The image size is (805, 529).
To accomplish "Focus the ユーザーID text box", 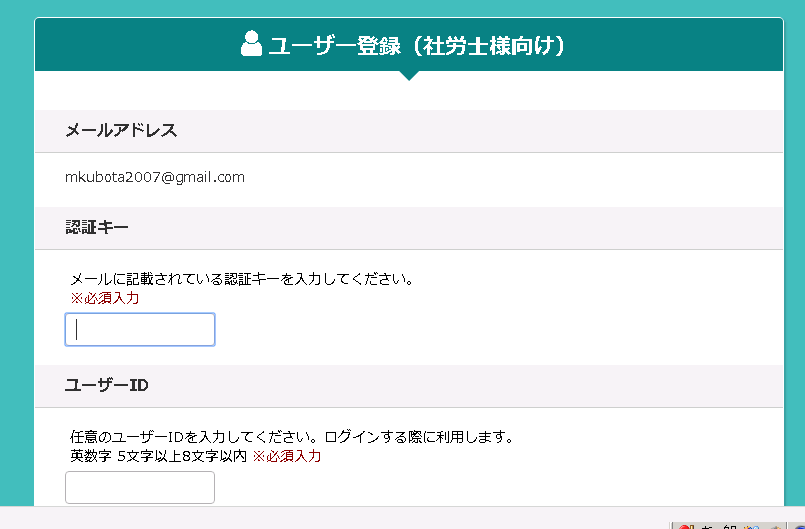I will pyautogui.click(x=140, y=487).
